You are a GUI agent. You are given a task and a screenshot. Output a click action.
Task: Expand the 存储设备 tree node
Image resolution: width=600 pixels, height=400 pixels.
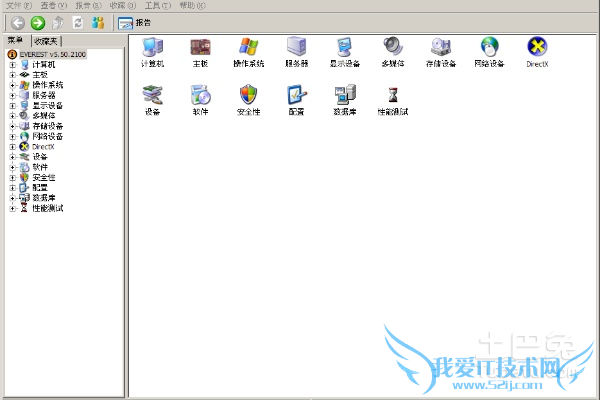(x=12, y=126)
